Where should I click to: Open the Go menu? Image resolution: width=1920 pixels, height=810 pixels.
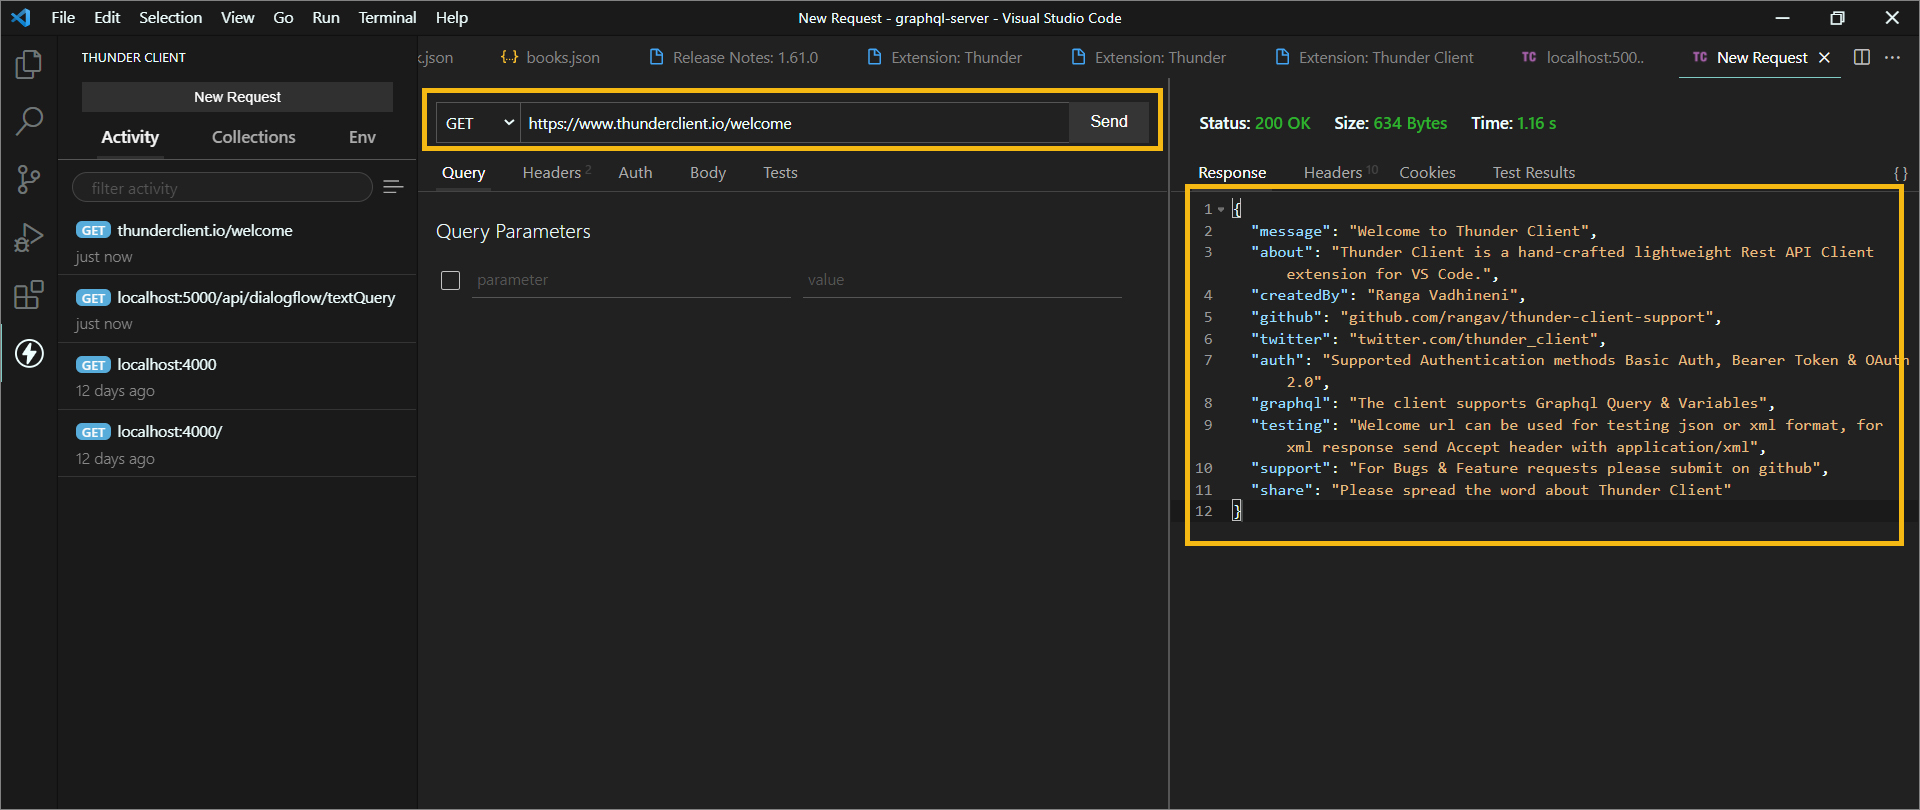pyautogui.click(x=283, y=17)
